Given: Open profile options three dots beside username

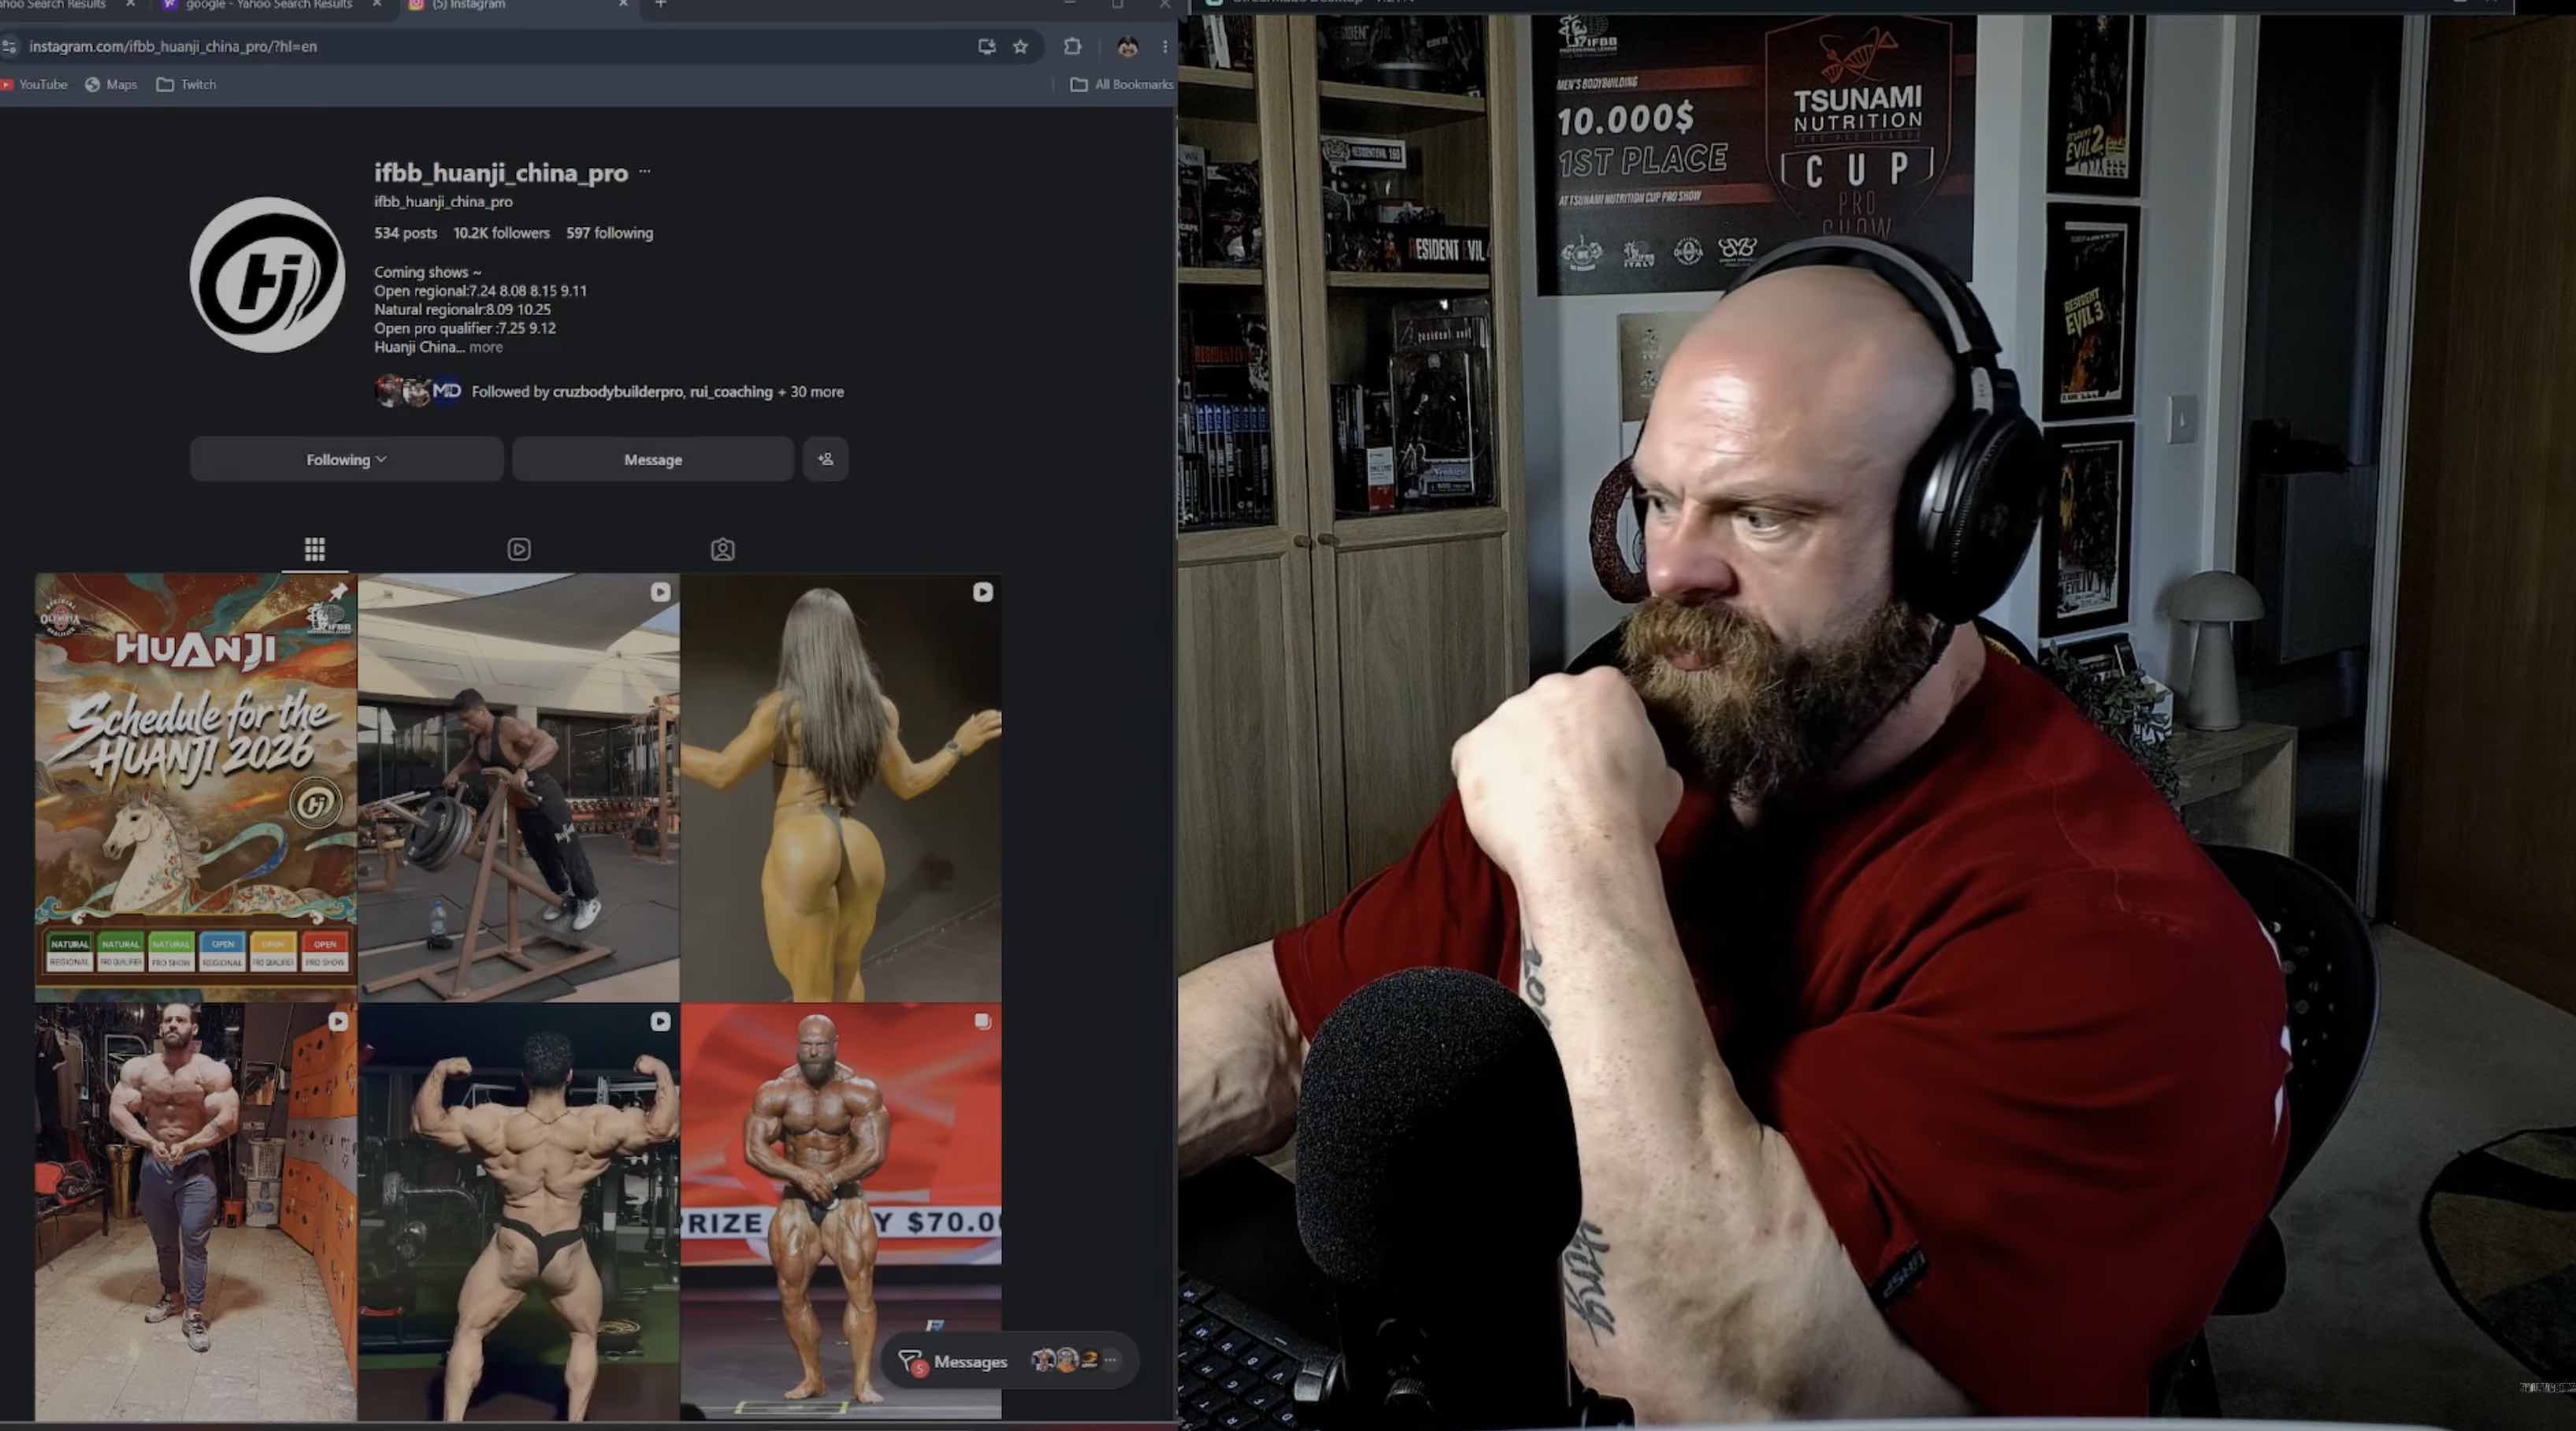Looking at the screenshot, I should tap(645, 171).
